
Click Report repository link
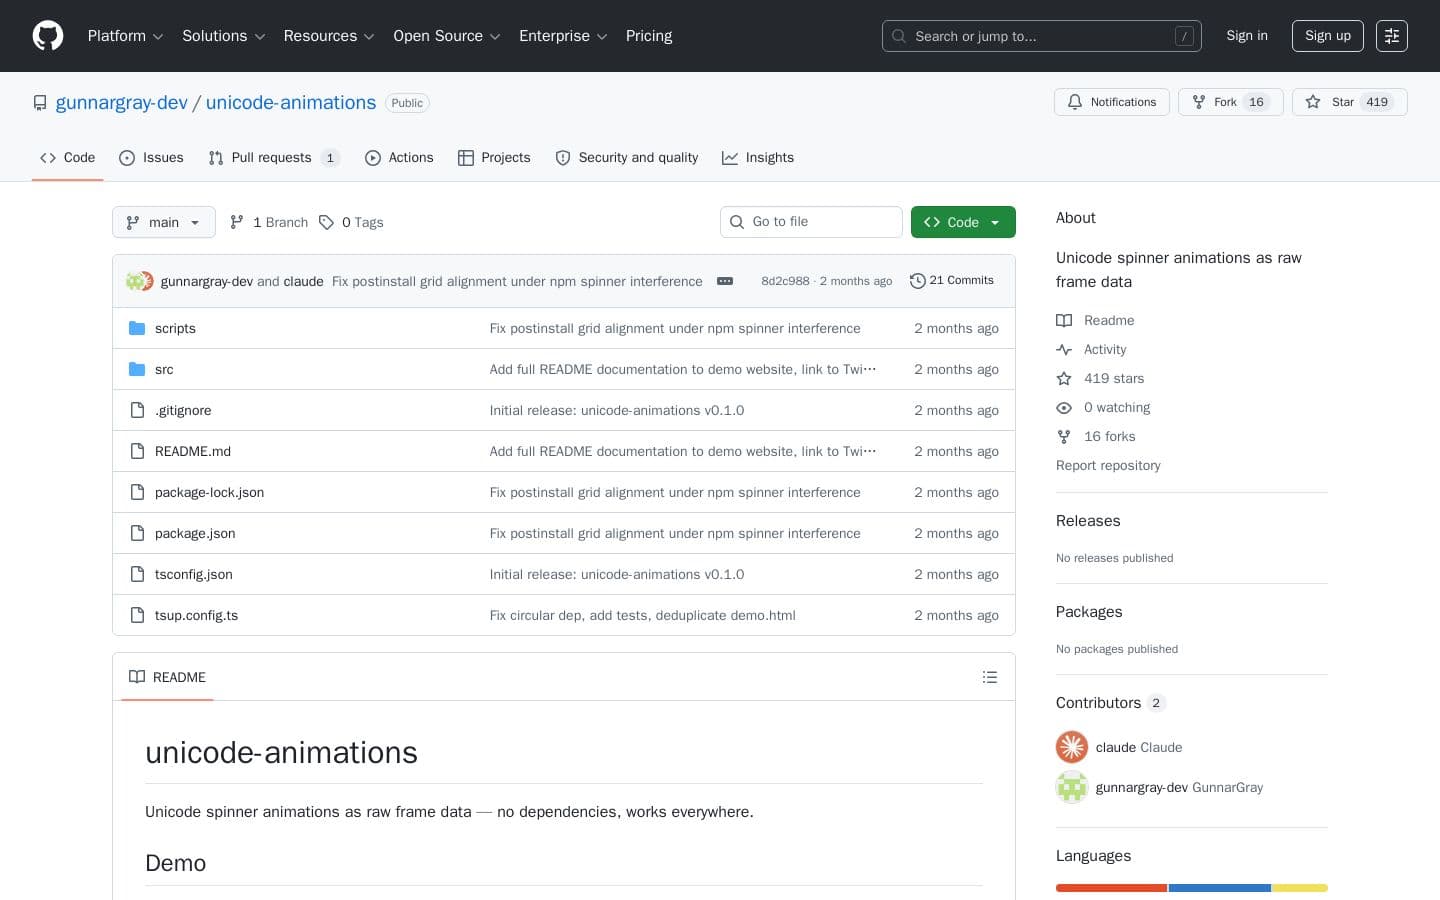pyautogui.click(x=1108, y=465)
